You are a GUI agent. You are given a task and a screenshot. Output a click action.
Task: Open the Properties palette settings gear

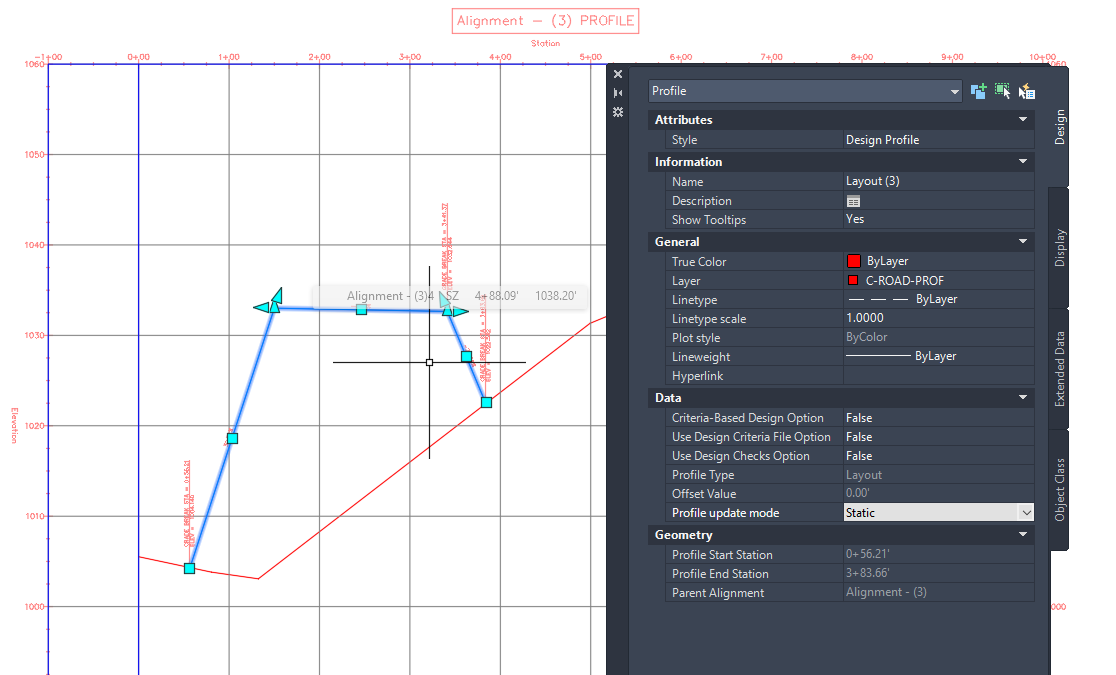click(x=617, y=112)
